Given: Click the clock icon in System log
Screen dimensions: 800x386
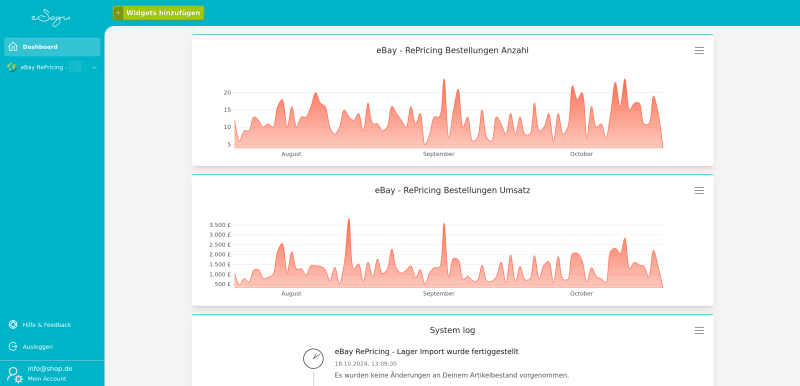Looking at the screenshot, I should 313,358.
